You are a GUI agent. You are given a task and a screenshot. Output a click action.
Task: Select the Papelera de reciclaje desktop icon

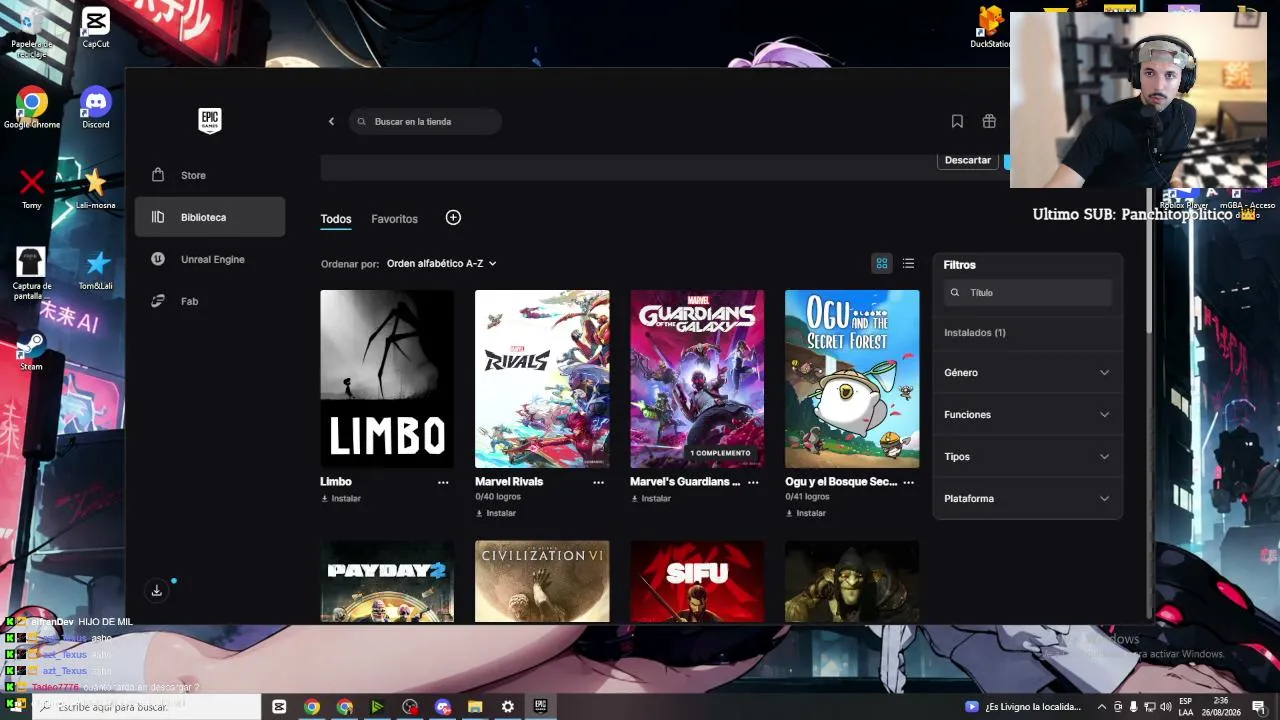(31, 32)
